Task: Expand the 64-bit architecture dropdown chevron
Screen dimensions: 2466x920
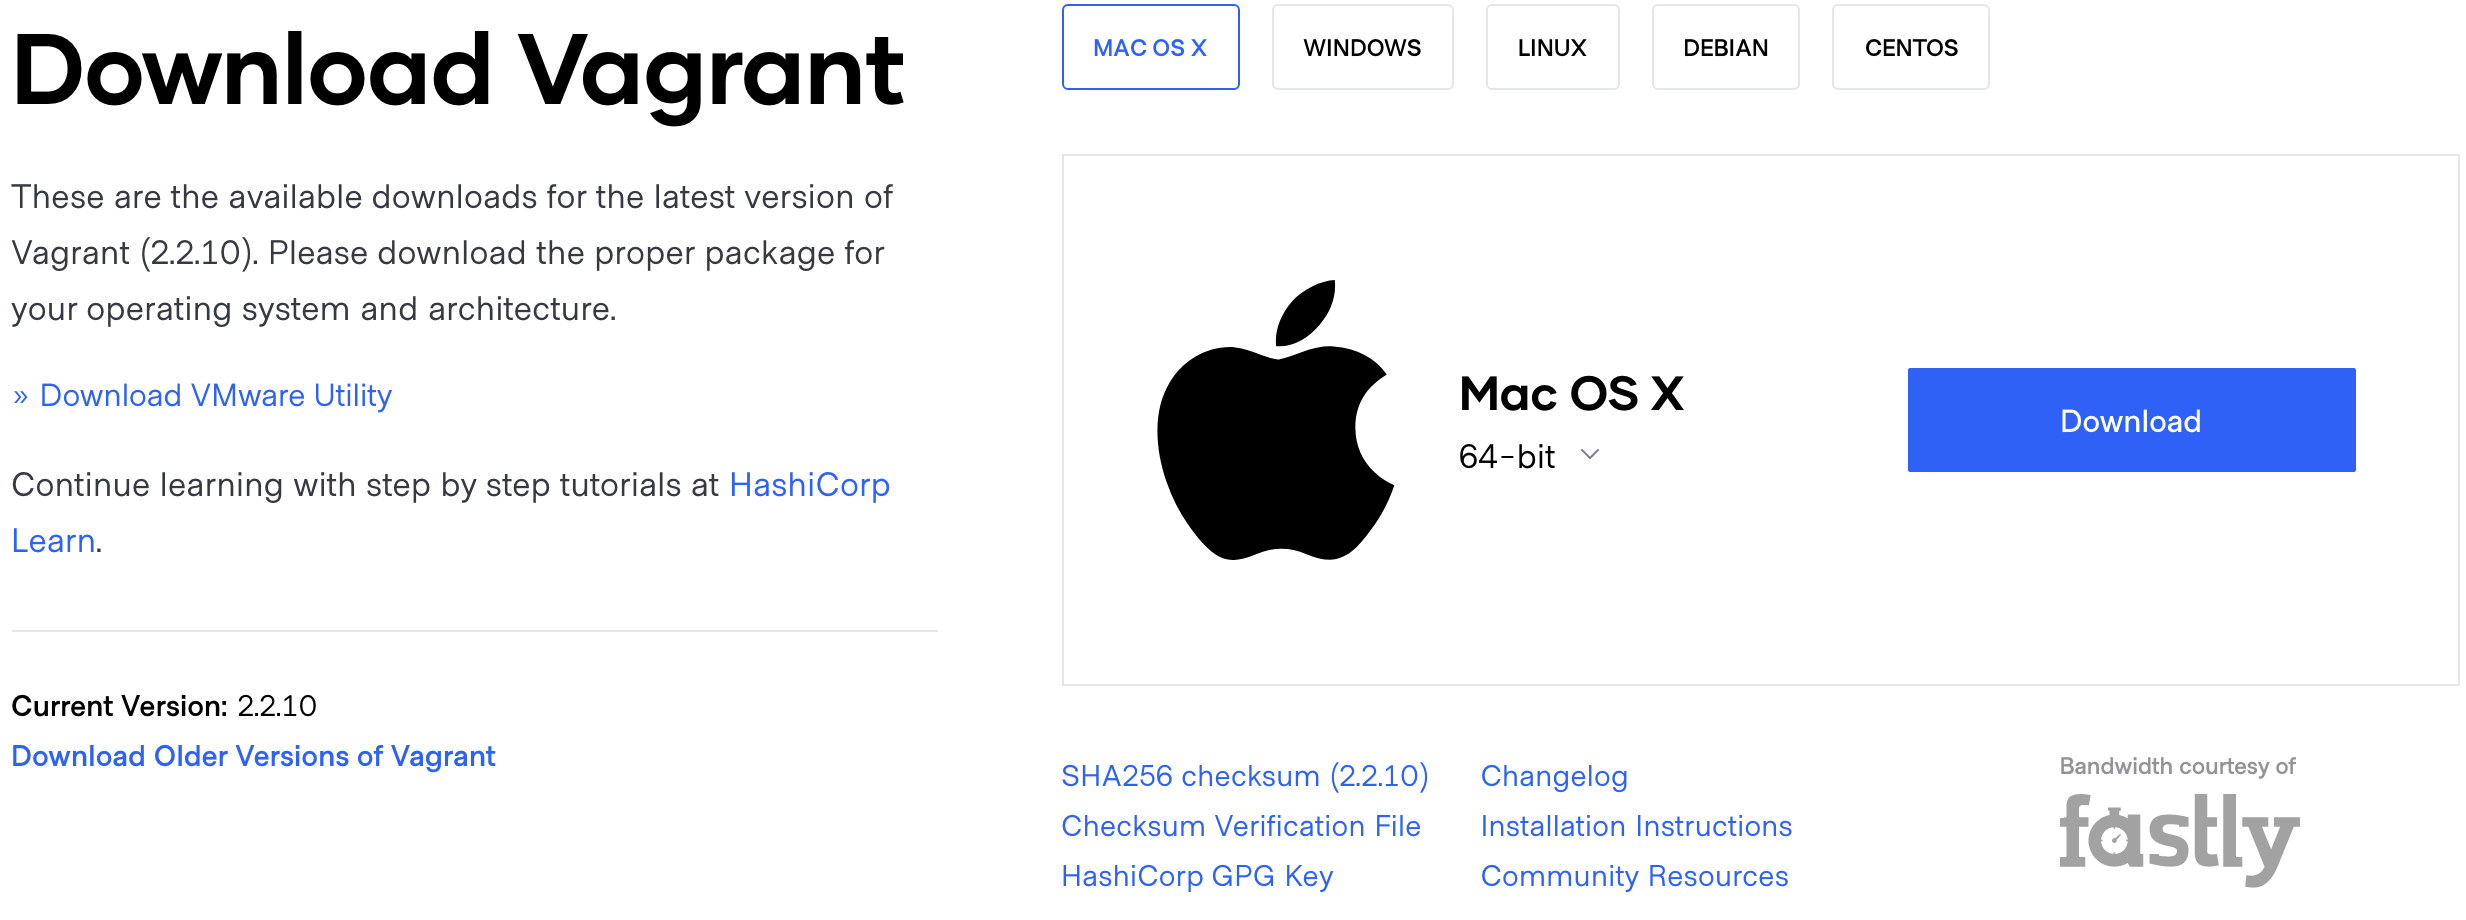Action: pyautogui.click(x=1590, y=455)
